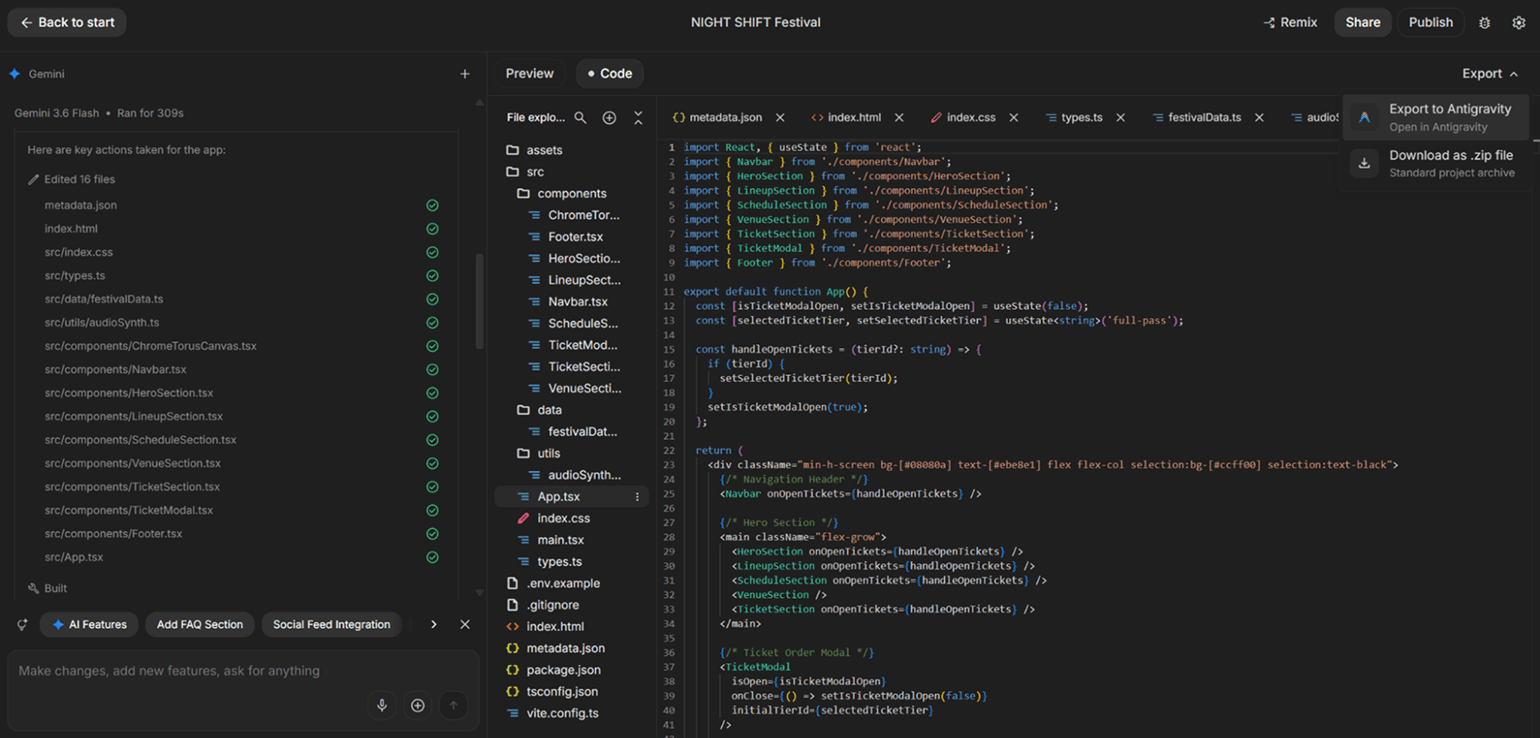Start a new chat with plus icon
This screenshot has width=1540, height=738.
pos(464,74)
